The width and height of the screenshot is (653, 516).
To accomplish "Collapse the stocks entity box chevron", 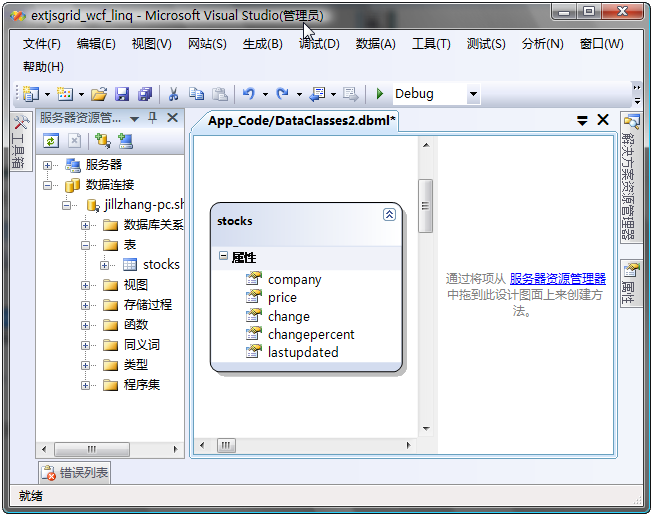I will tap(389, 214).
